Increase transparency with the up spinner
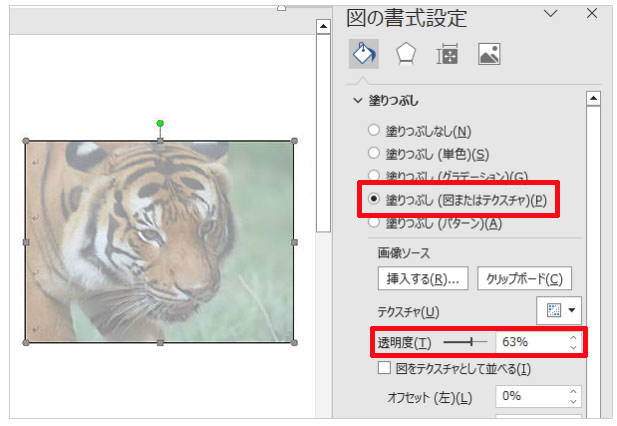The width and height of the screenshot is (617, 426). coord(573,337)
